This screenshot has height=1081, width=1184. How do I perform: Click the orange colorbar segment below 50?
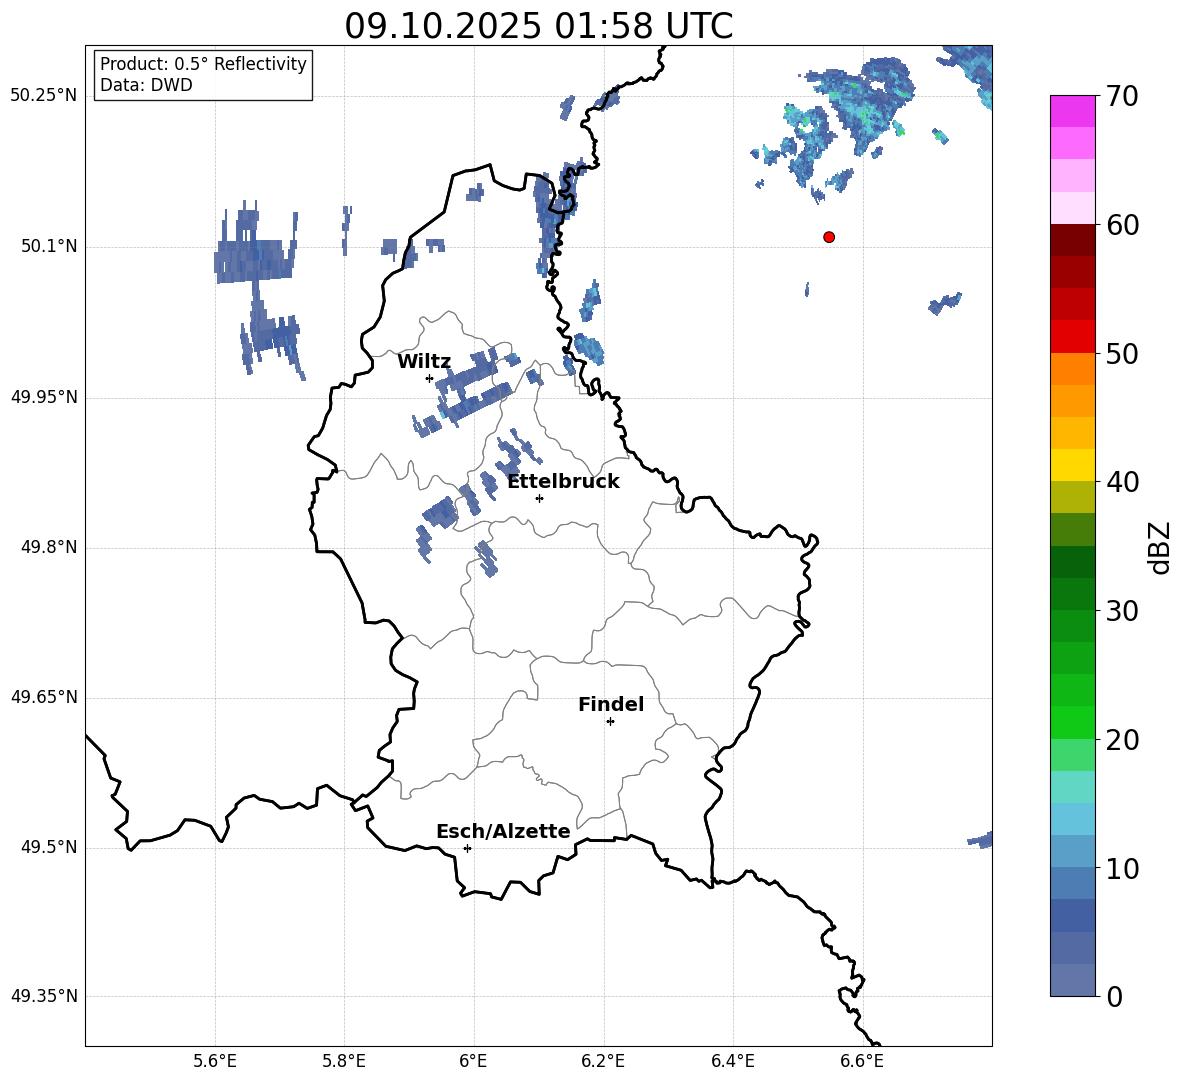tap(1072, 369)
